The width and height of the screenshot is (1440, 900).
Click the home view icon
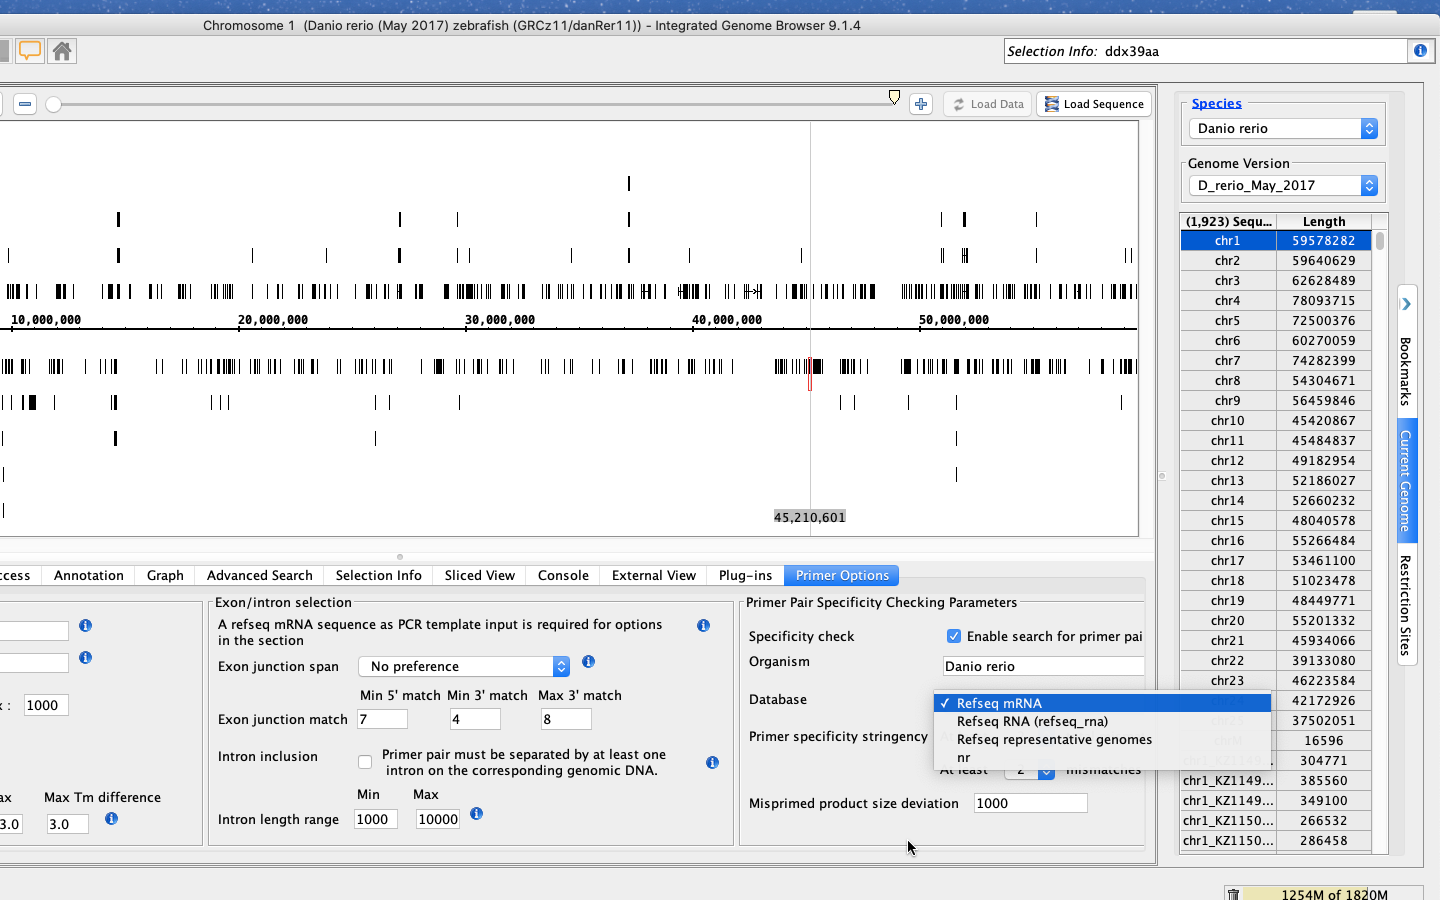62,51
